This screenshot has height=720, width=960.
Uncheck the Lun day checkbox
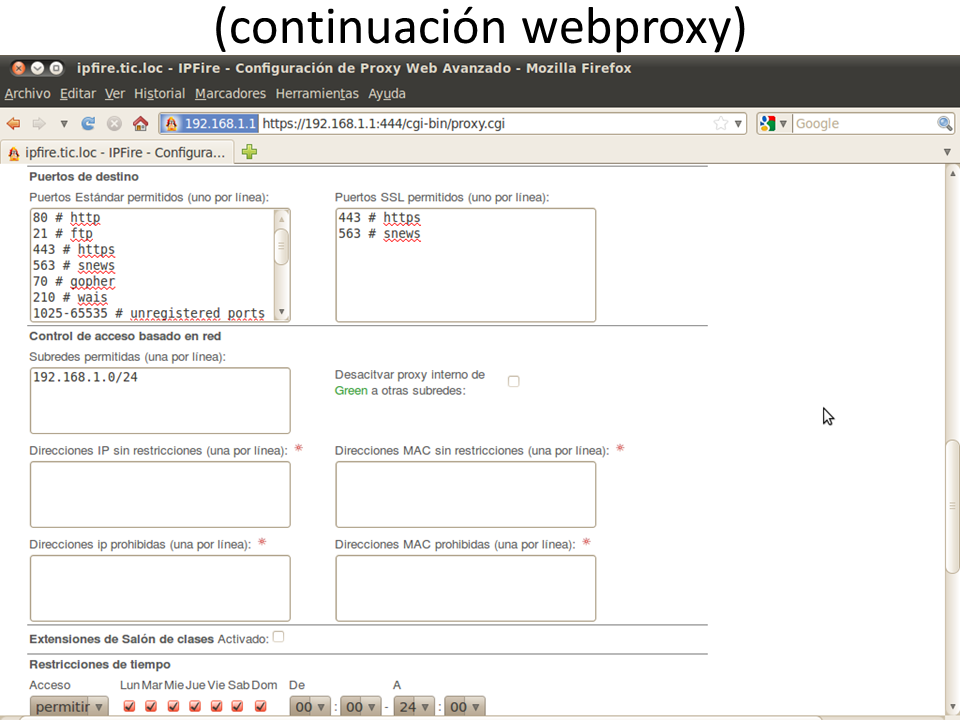point(129,706)
